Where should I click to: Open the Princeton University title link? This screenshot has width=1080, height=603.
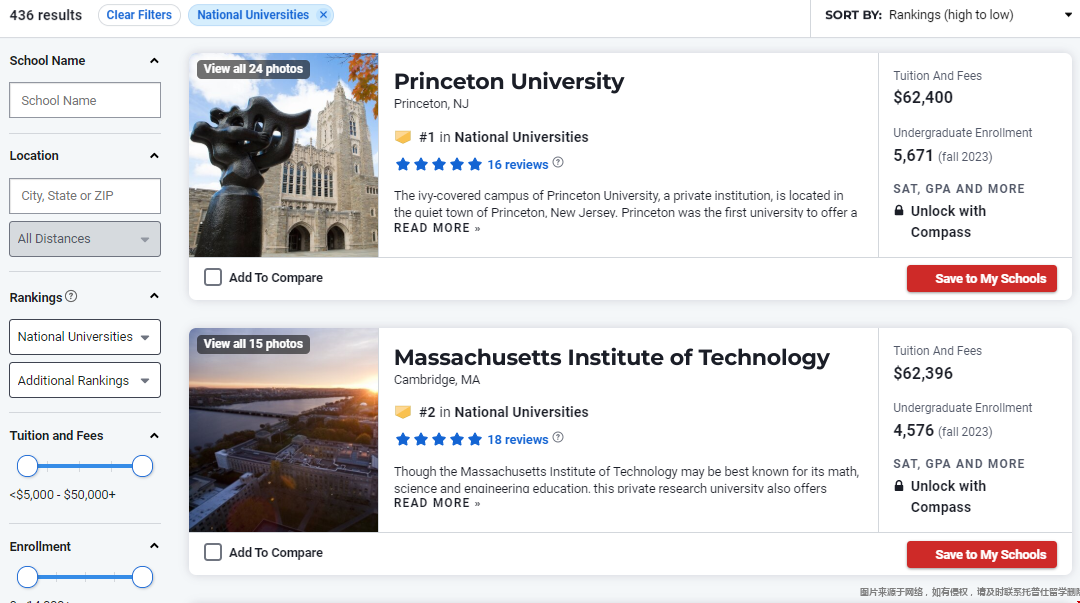click(x=509, y=81)
